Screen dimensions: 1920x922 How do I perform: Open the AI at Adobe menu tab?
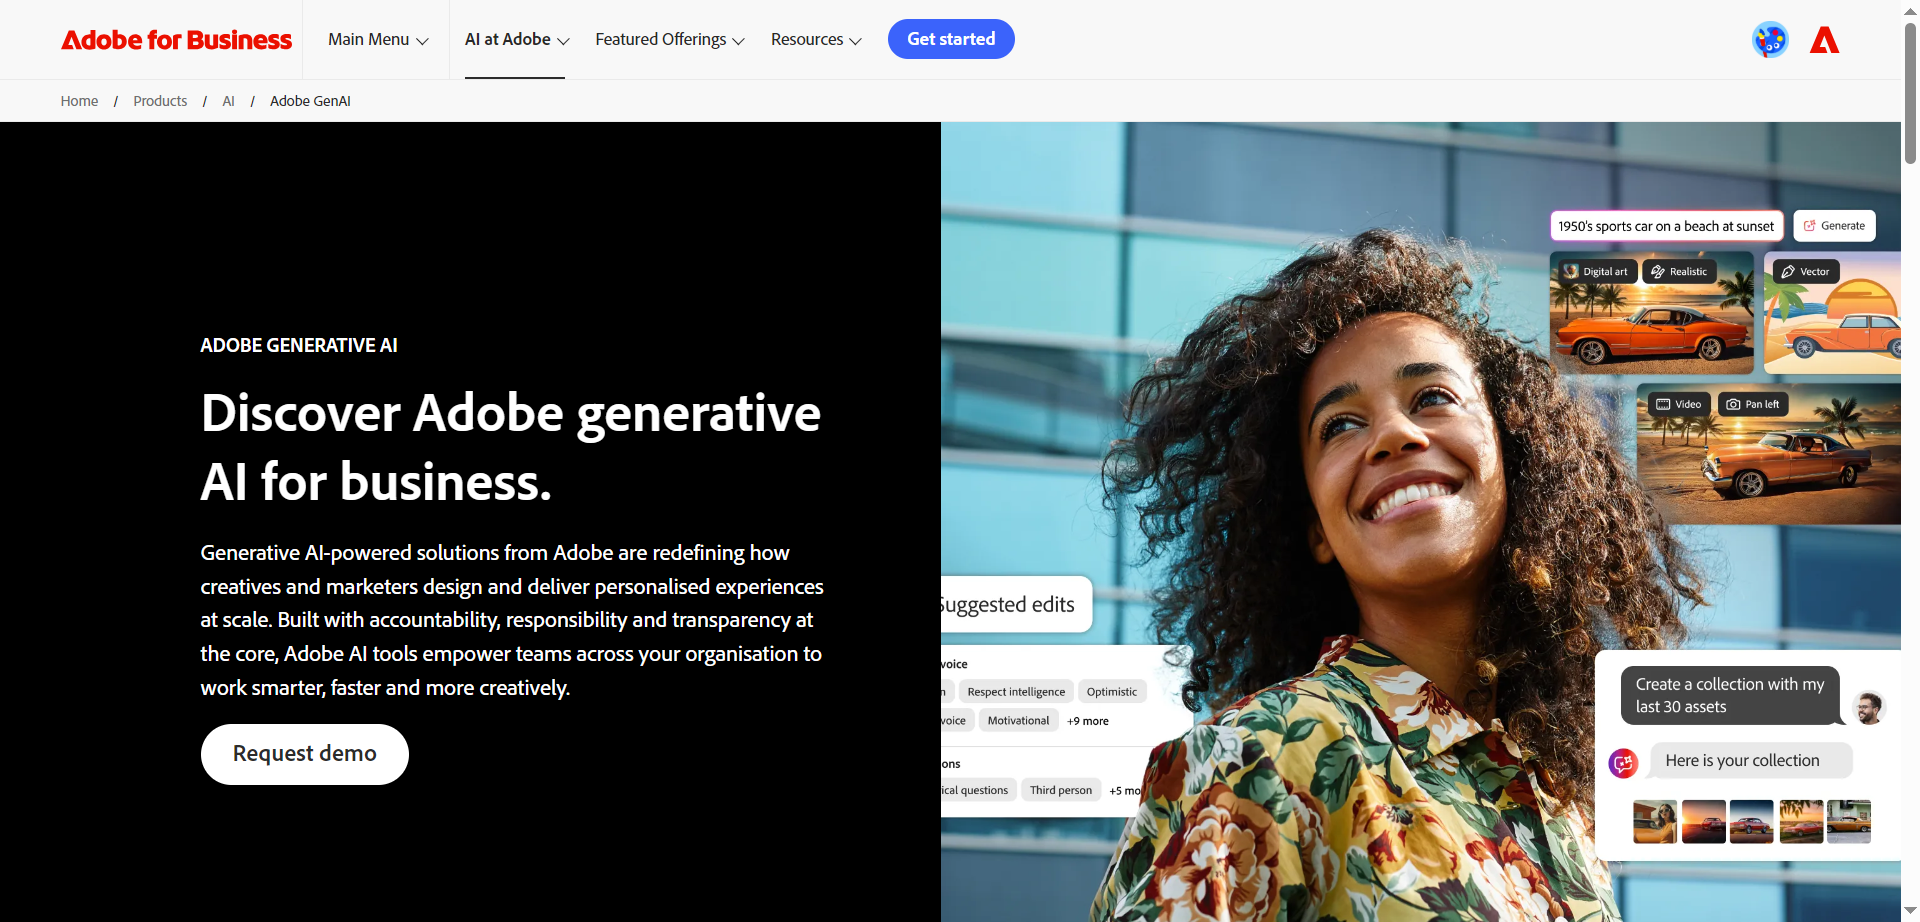pos(517,40)
